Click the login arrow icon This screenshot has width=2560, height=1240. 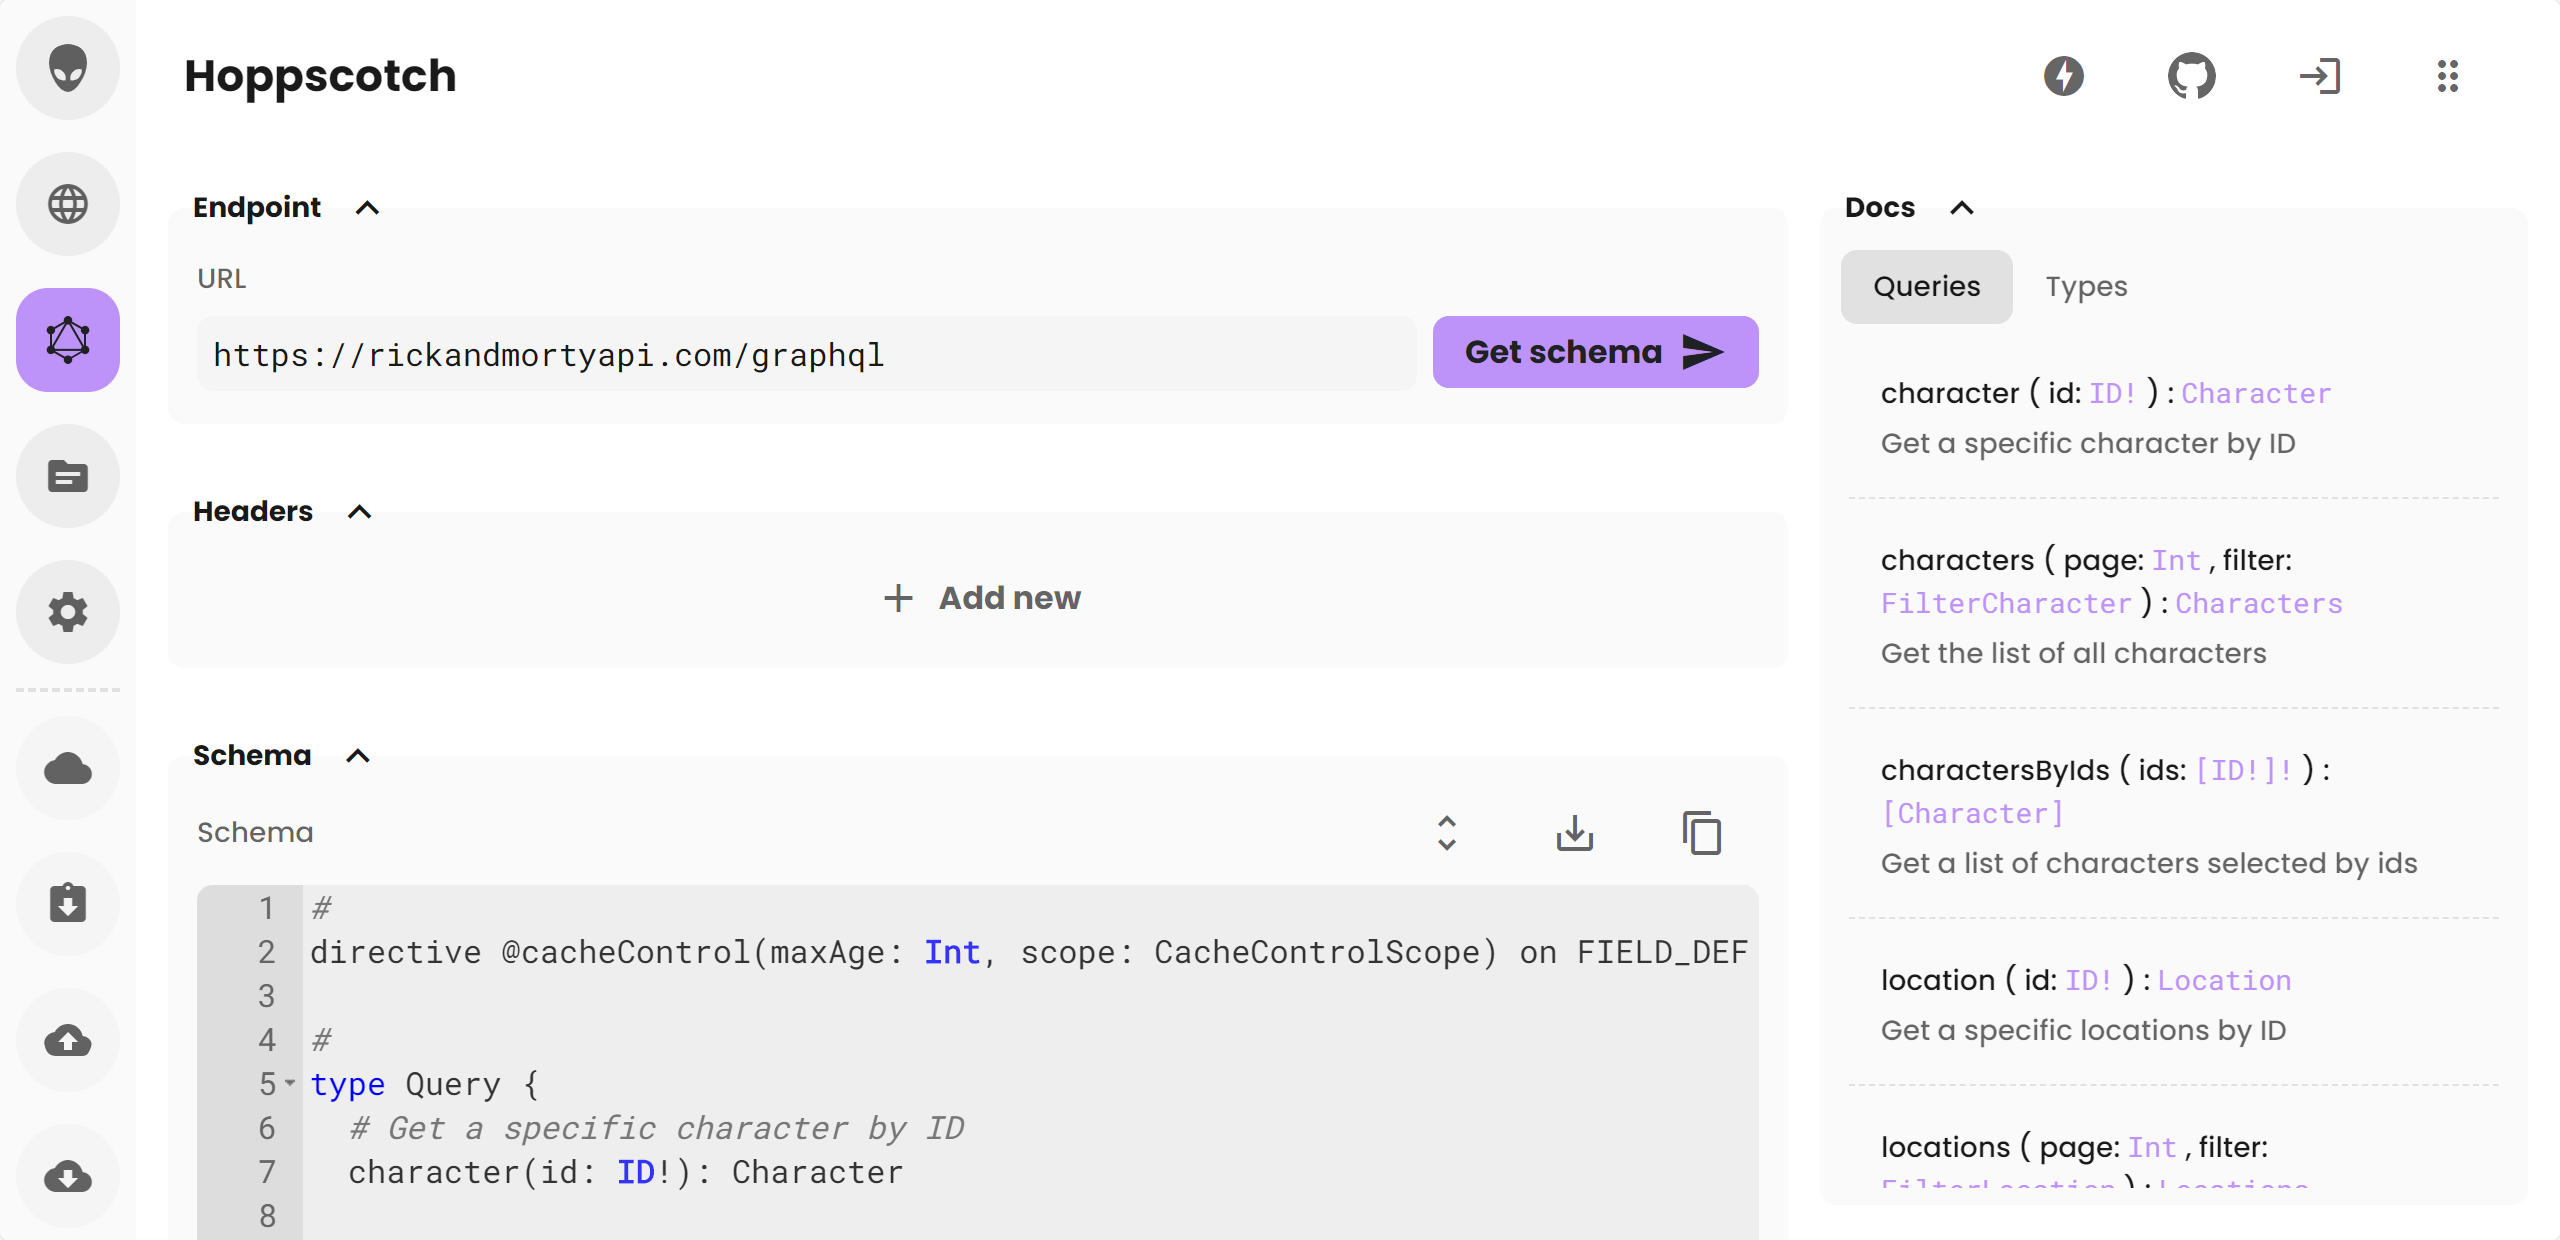pyautogui.click(x=2319, y=76)
